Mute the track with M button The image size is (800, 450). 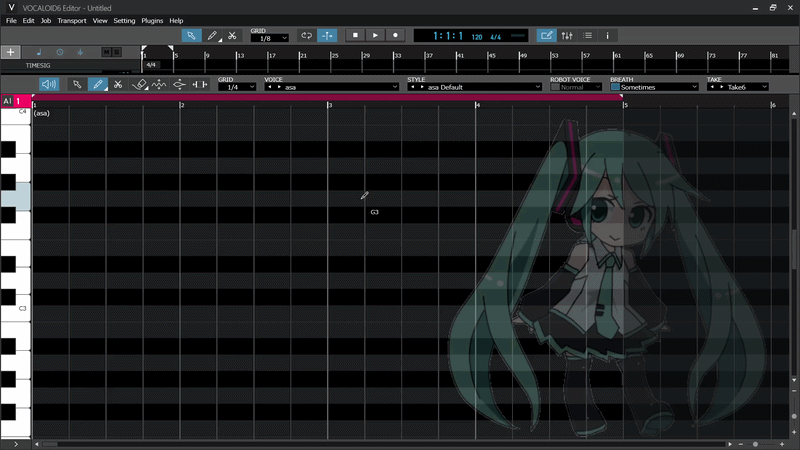(x=106, y=52)
